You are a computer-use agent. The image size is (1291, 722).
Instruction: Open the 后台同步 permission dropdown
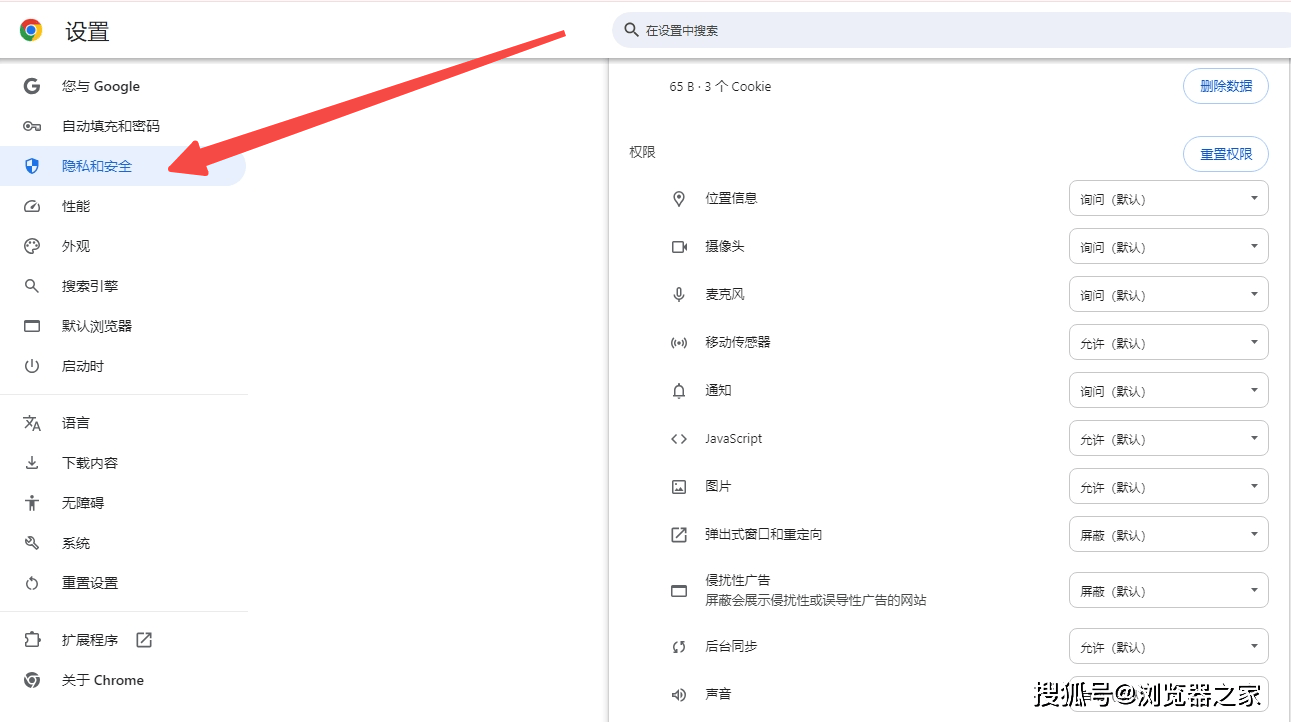tap(1169, 646)
